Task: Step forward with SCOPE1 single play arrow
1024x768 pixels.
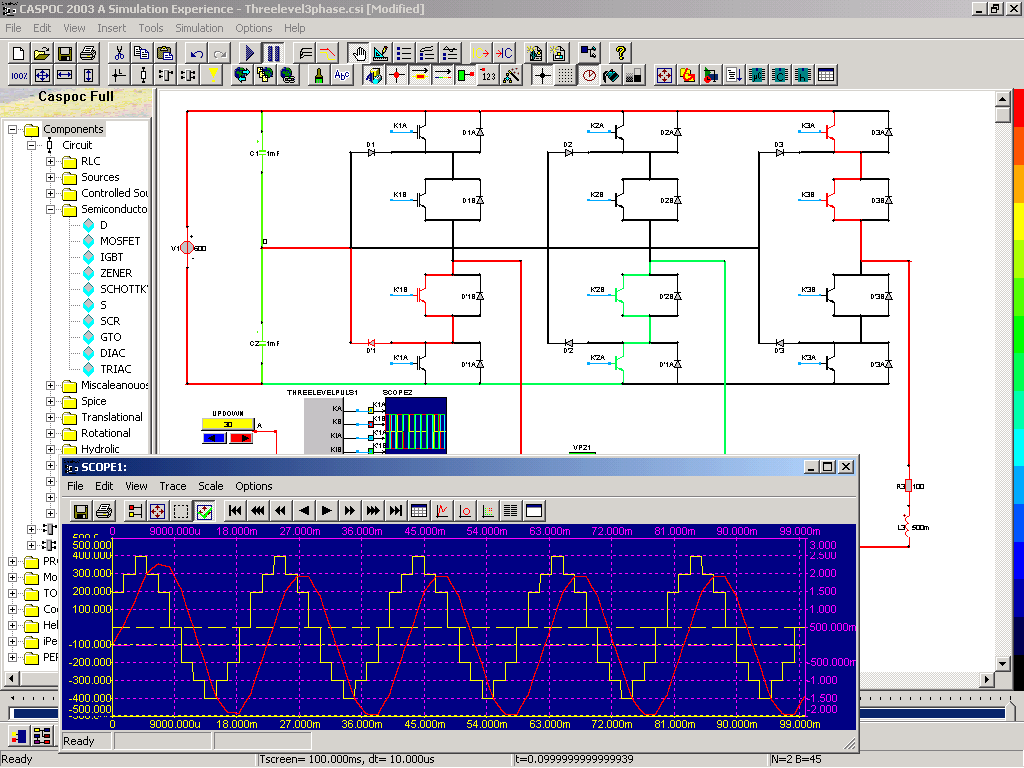Action: point(327,511)
